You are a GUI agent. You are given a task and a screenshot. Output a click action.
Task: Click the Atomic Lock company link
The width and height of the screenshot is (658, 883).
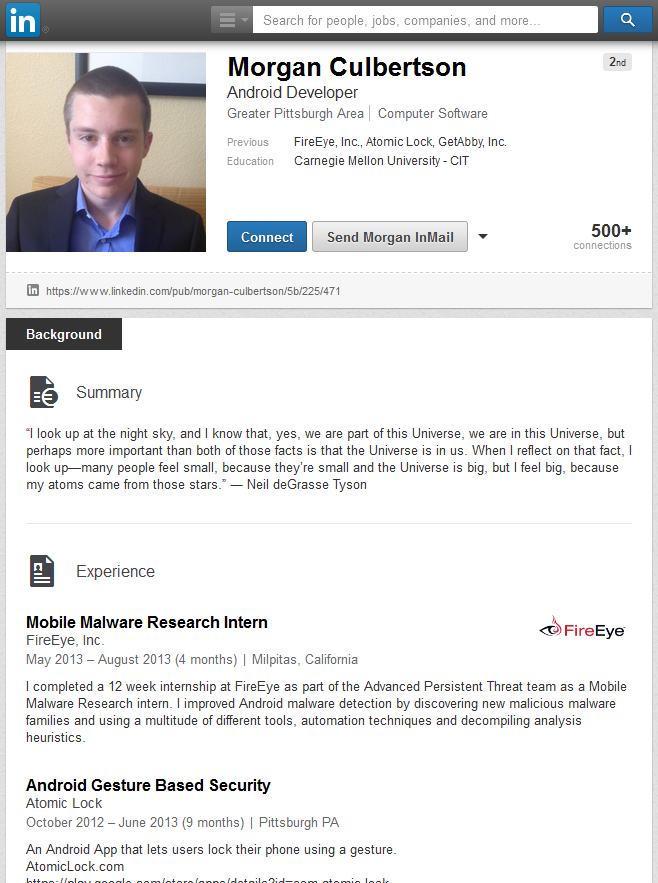point(64,803)
